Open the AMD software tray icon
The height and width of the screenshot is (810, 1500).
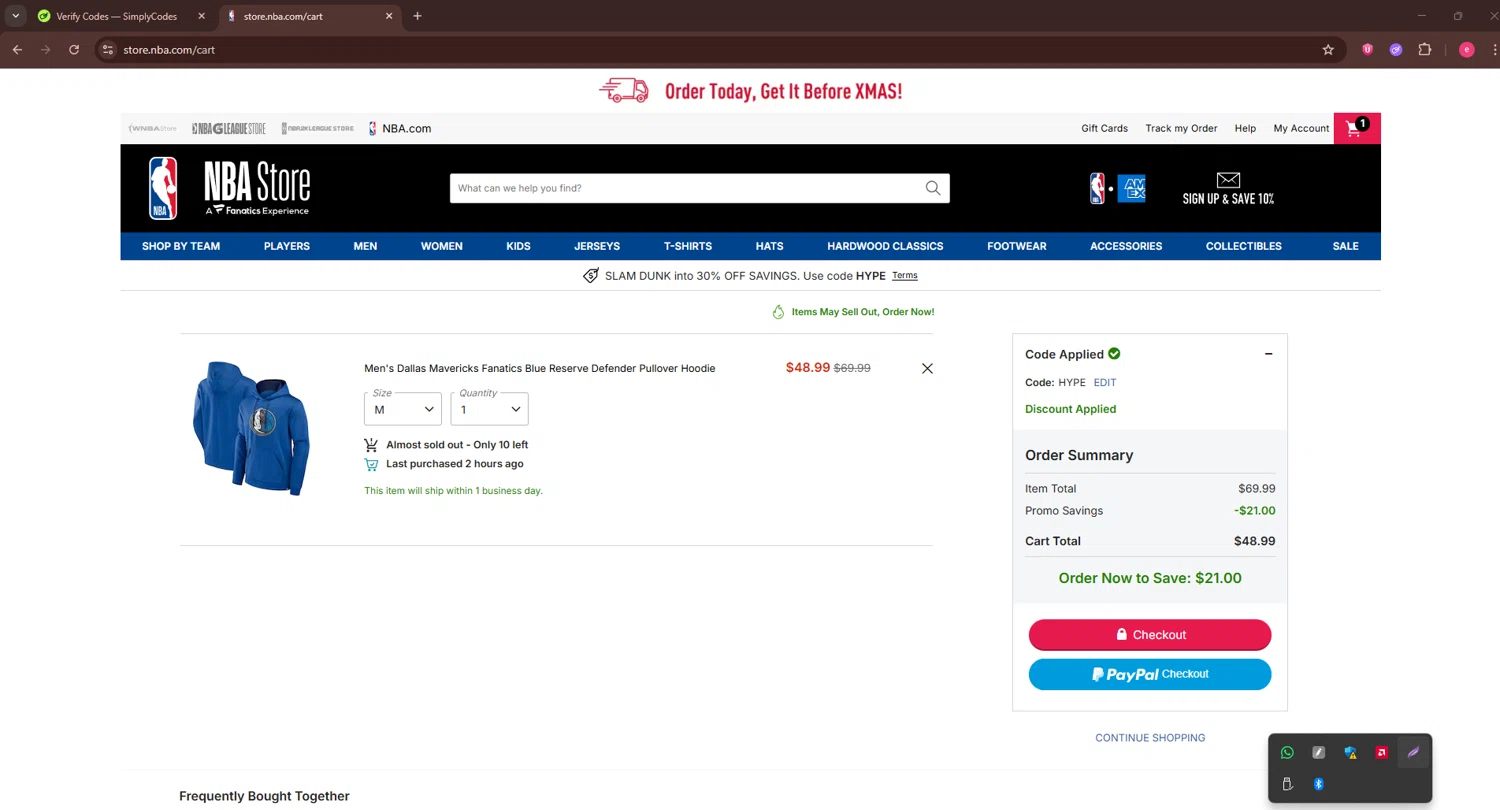(x=1381, y=753)
